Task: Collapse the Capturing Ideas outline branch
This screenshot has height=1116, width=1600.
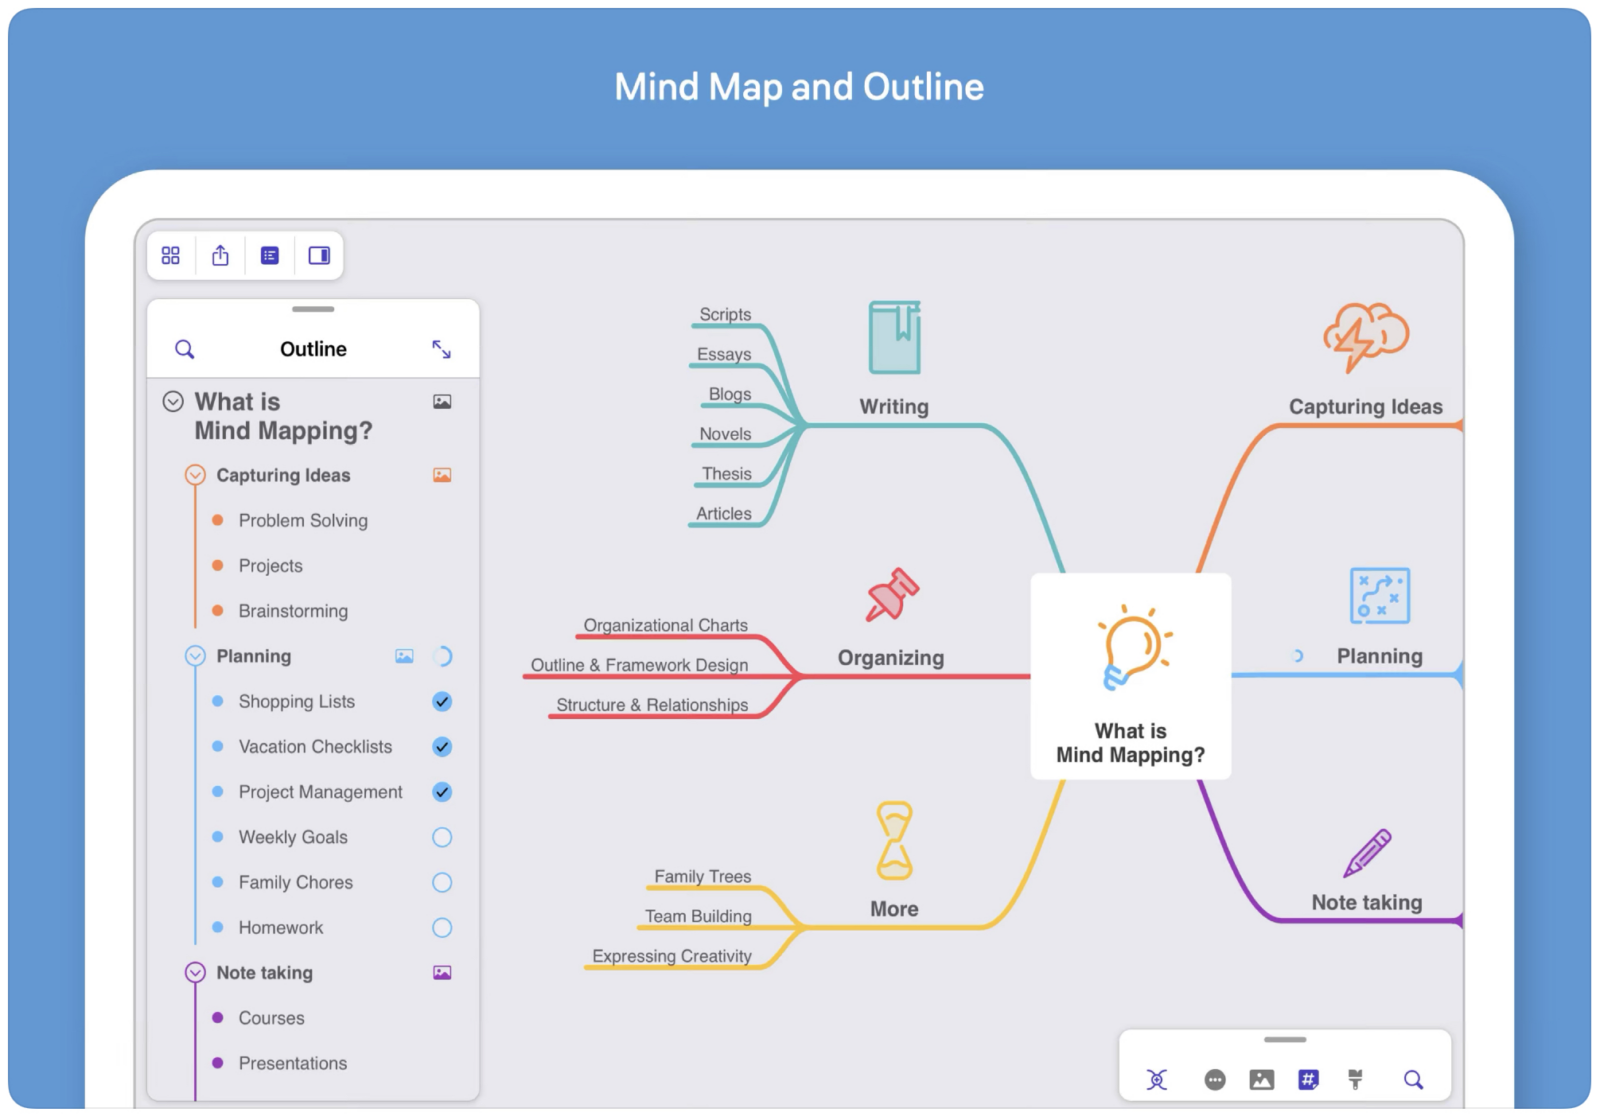Action: pyautogui.click(x=195, y=475)
